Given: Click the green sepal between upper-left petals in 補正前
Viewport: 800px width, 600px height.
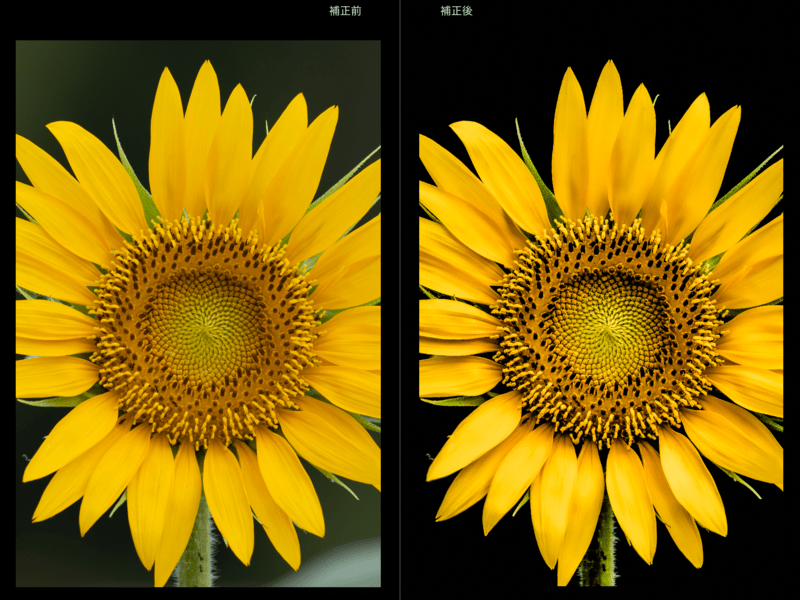Looking at the screenshot, I should coord(137,180).
